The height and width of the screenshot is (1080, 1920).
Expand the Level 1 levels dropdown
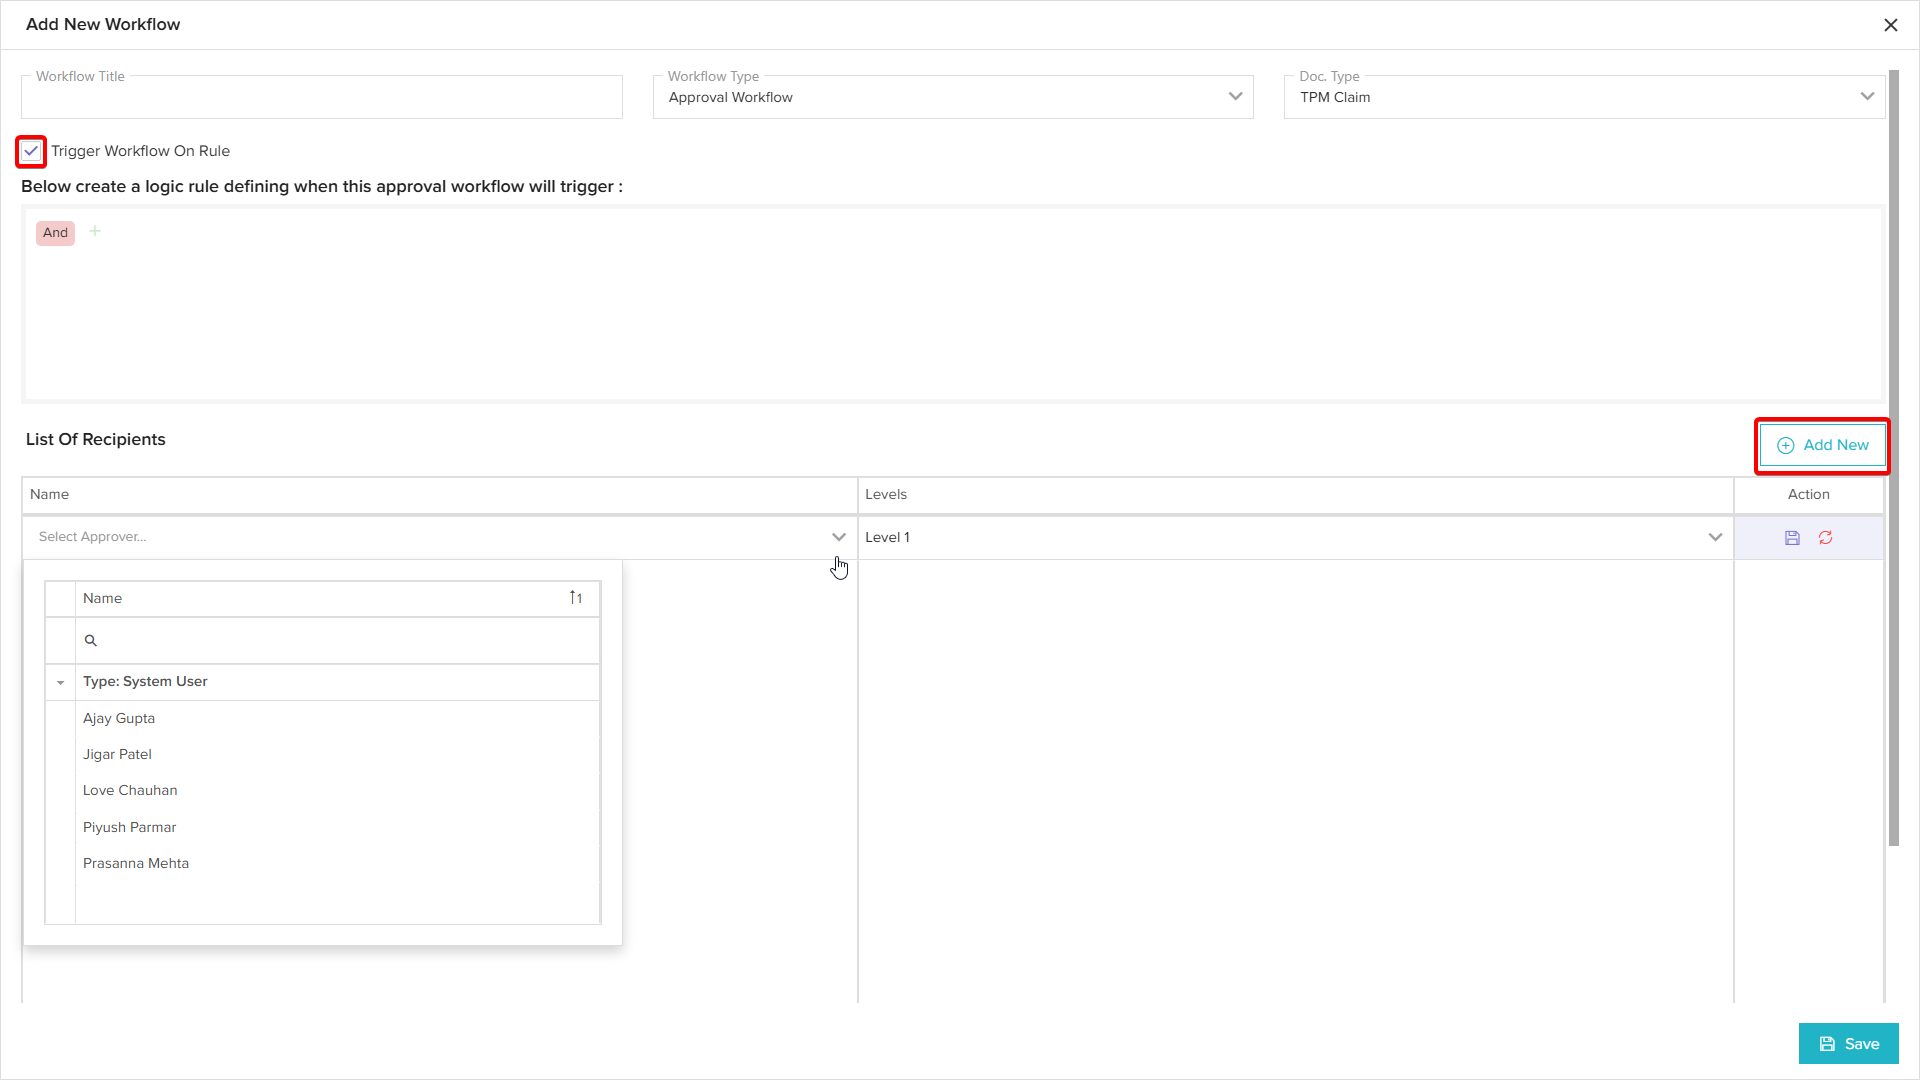tap(1714, 537)
